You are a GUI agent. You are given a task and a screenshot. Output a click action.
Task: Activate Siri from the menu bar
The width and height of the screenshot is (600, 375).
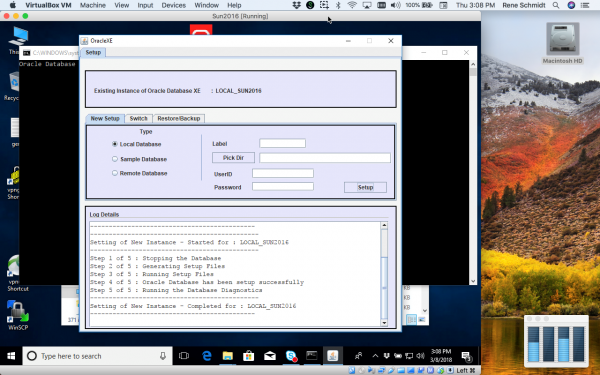coord(571,5)
